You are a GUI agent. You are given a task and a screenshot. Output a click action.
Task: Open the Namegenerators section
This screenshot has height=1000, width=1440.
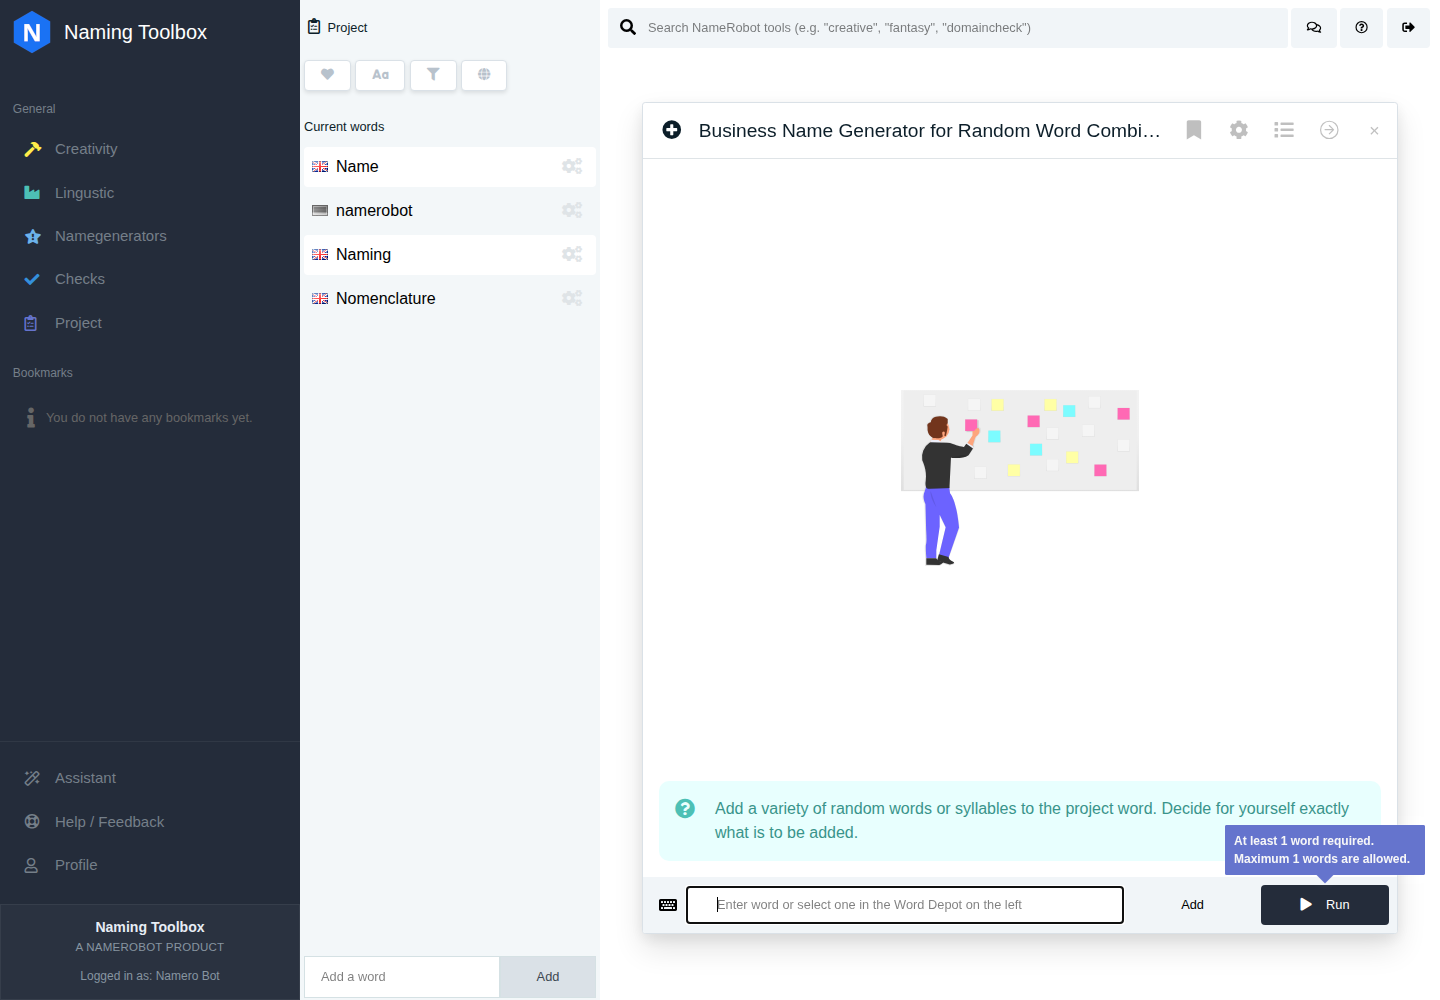[x=110, y=236]
